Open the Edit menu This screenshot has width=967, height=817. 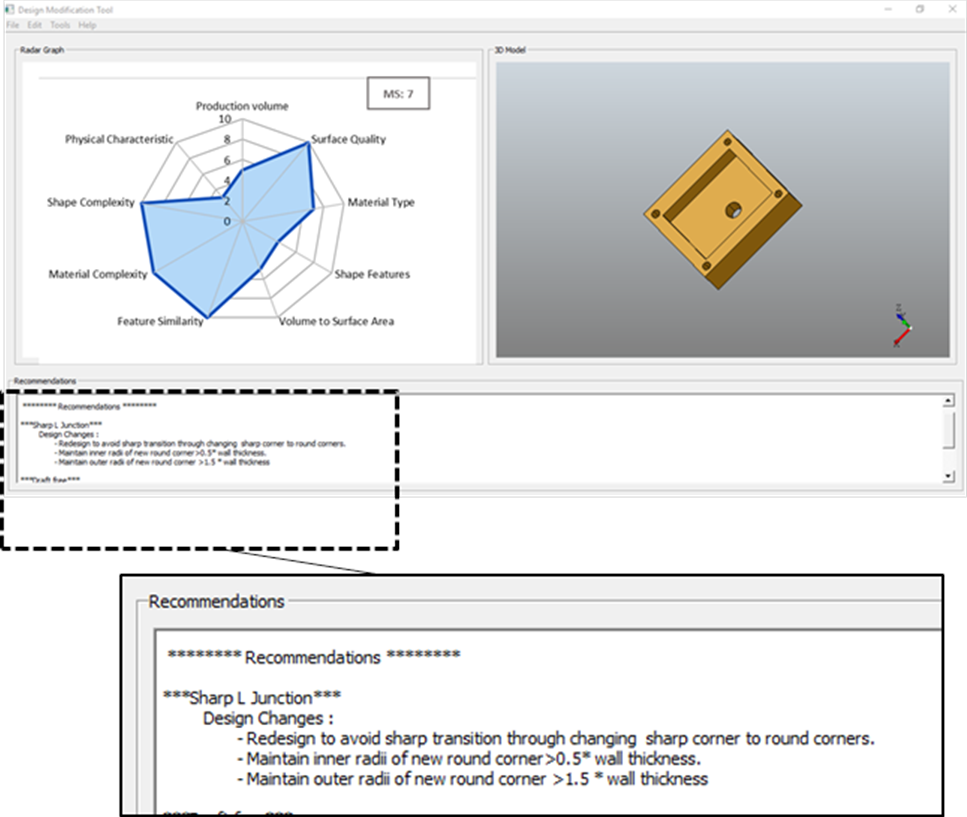click(35, 25)
